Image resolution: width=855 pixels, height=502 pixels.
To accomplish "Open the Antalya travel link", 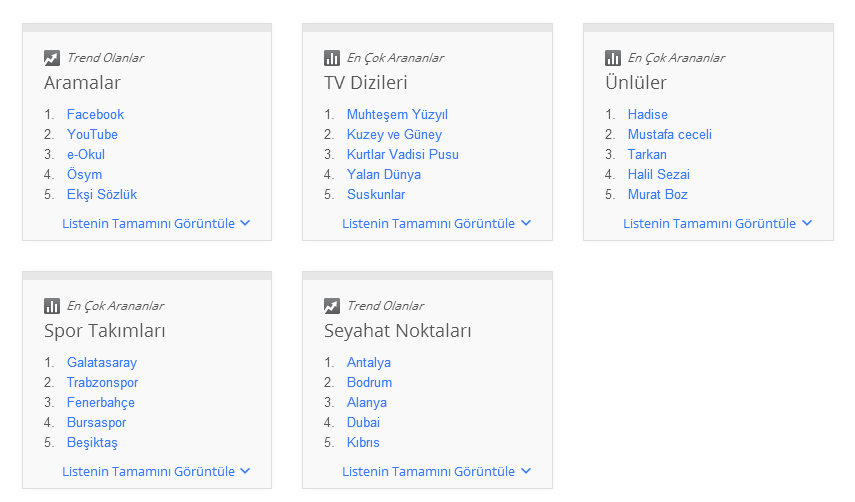I will coord(368,362).
